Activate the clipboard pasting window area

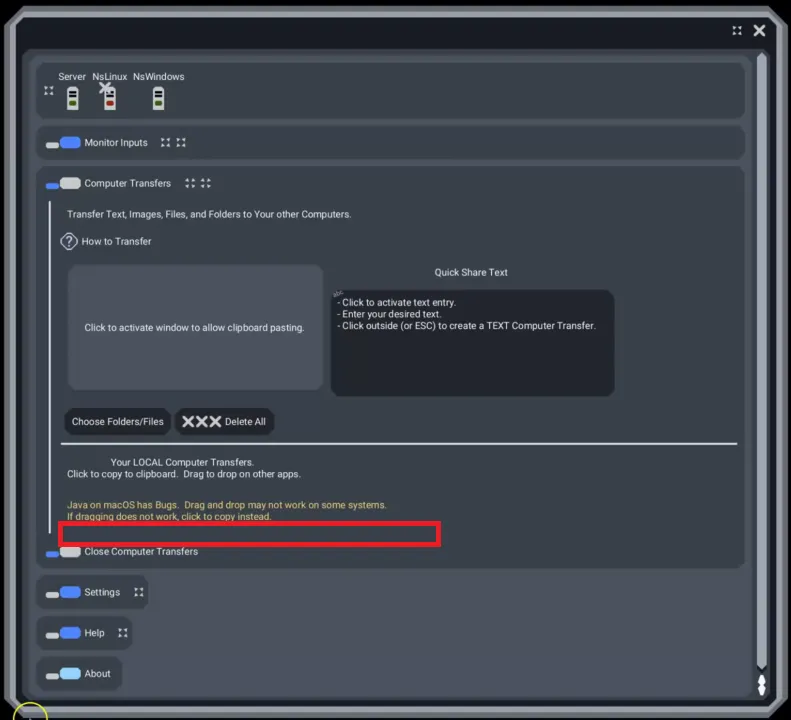pyautogui.click(x=195, y=327)
